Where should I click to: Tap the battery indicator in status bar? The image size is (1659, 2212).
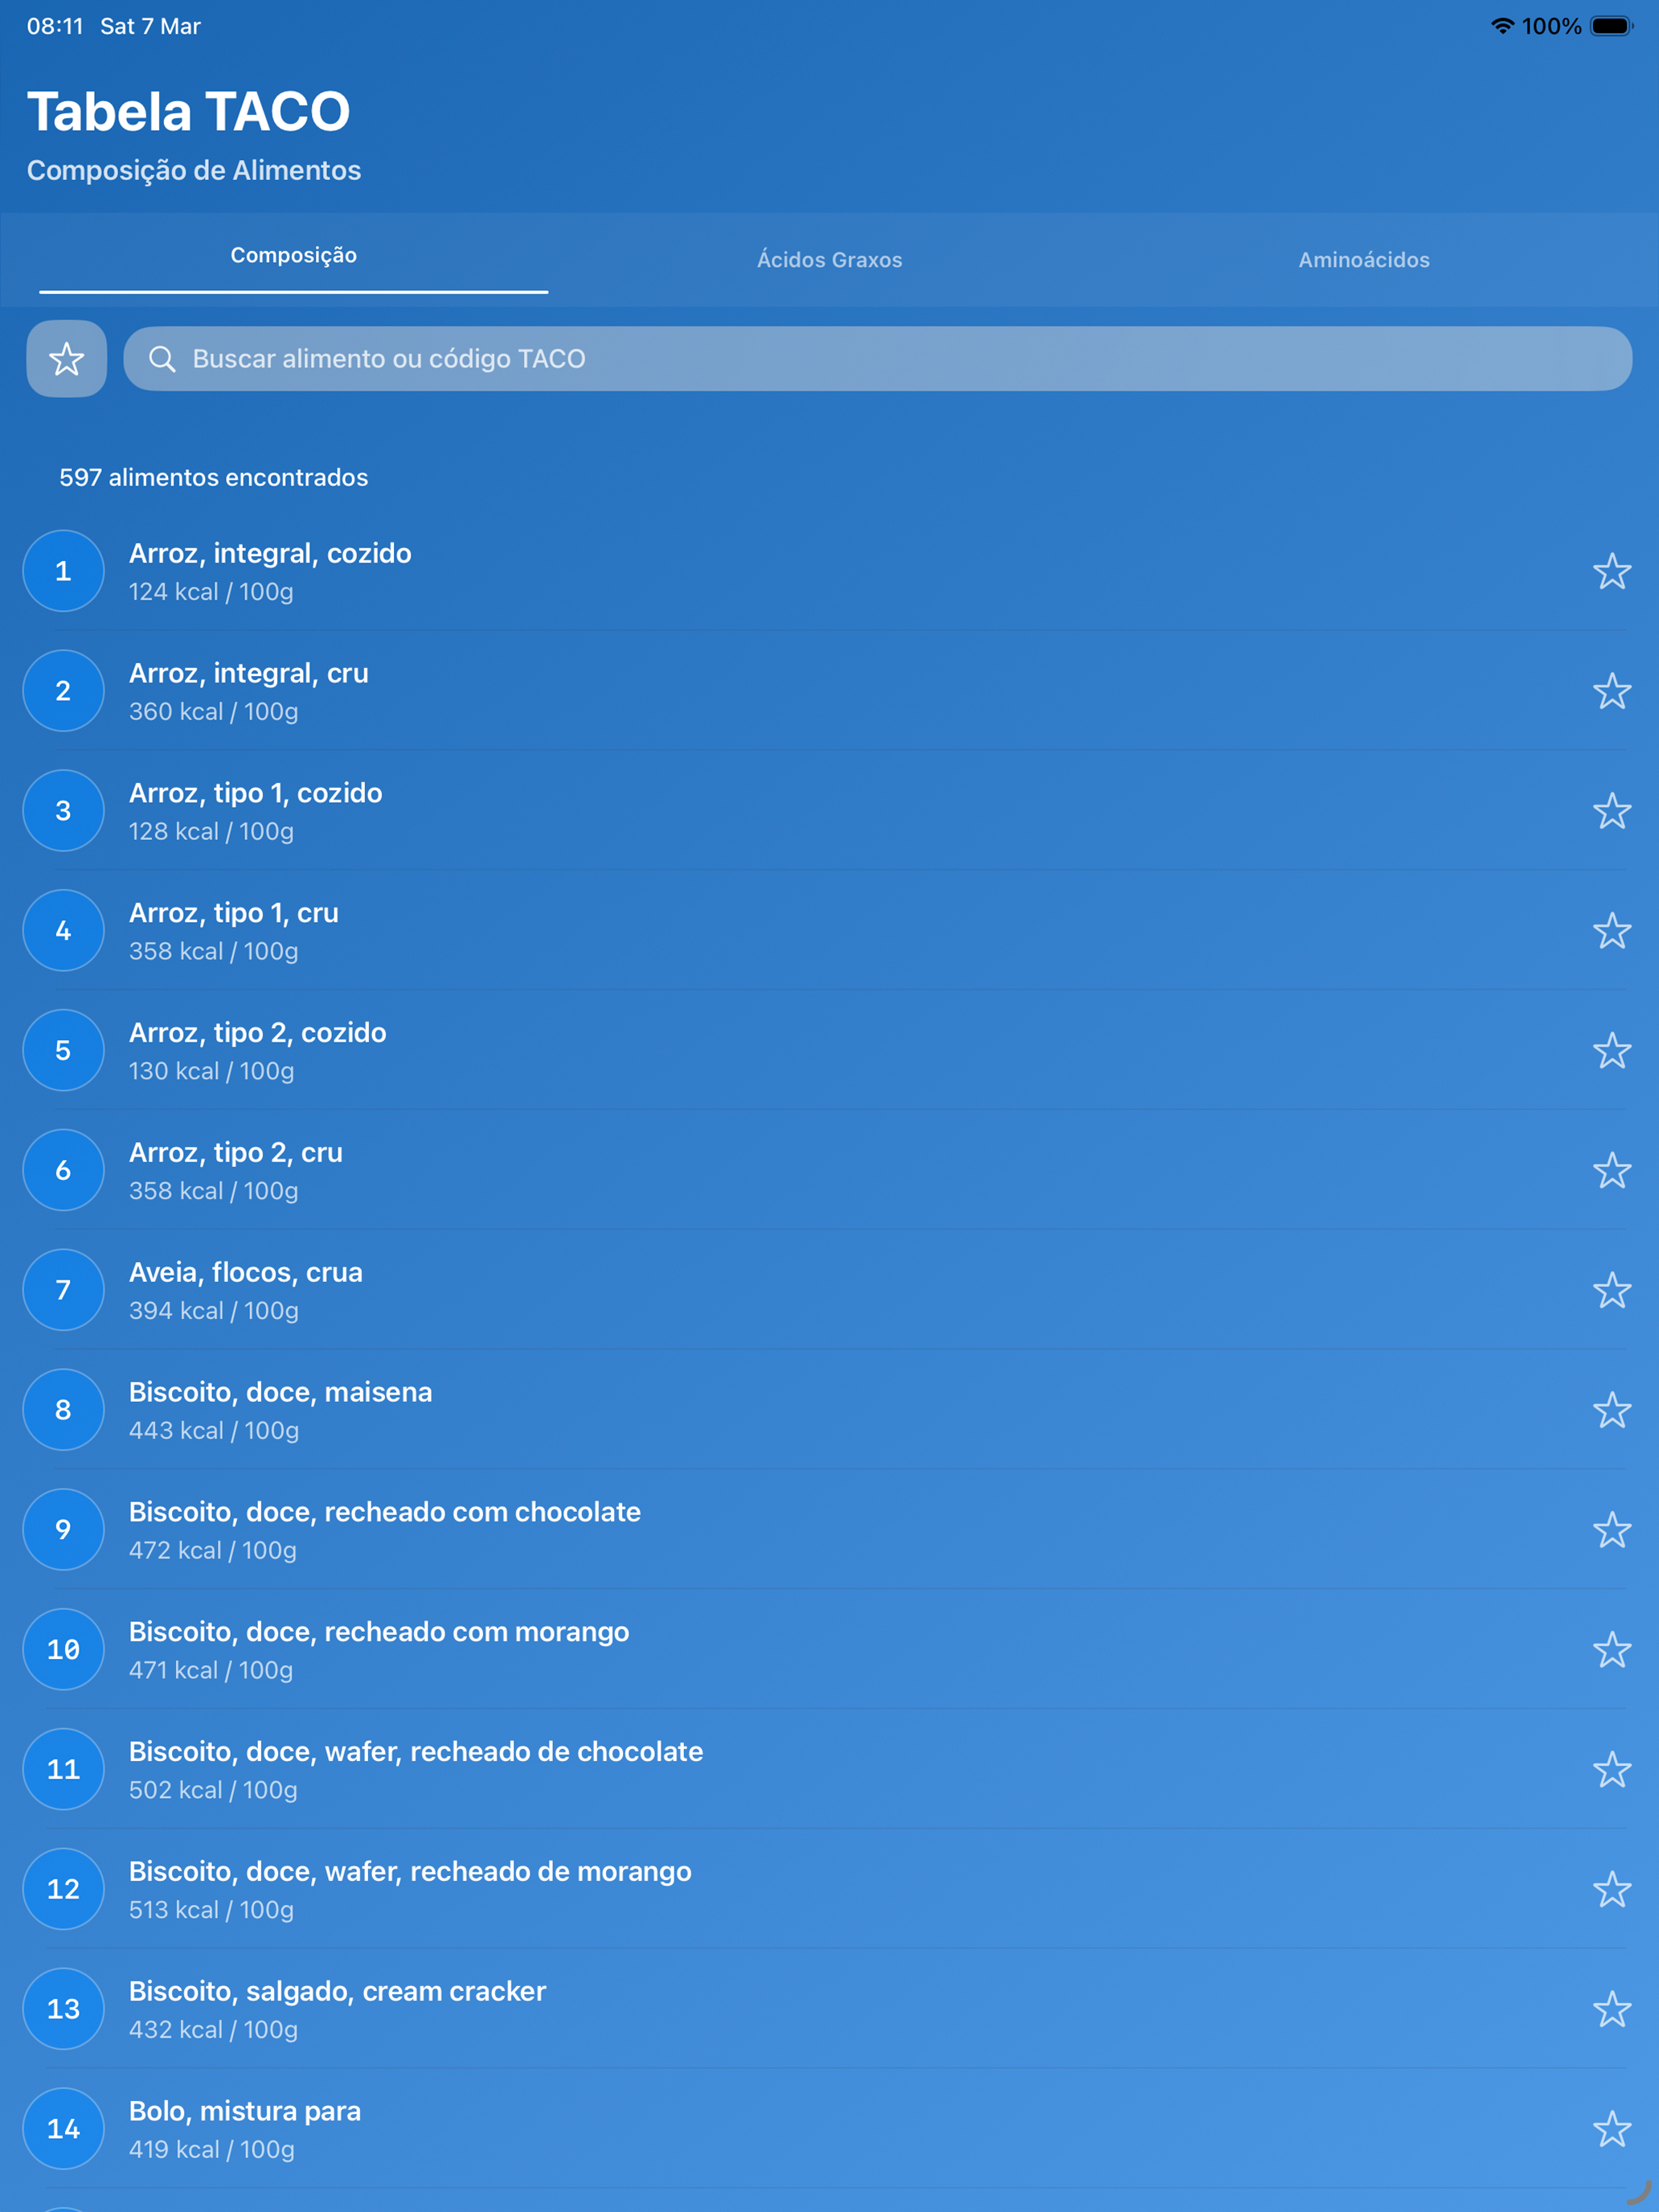point(1611,26)
